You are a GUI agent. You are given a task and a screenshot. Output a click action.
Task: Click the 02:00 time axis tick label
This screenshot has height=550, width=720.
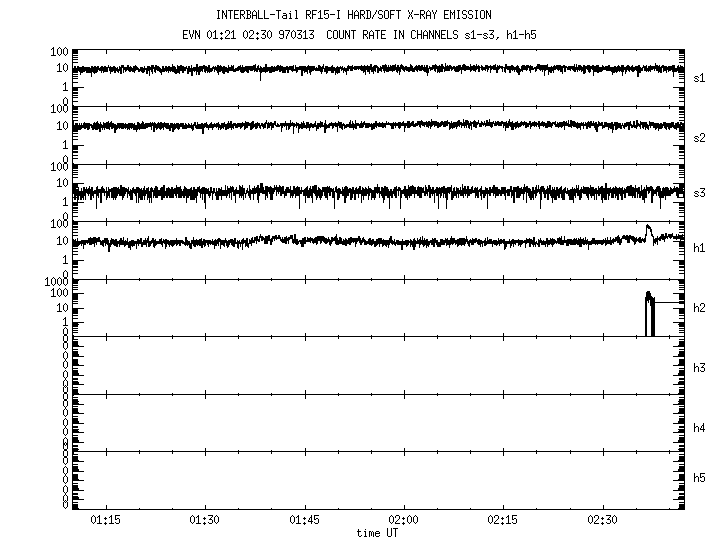click(404, 521)
